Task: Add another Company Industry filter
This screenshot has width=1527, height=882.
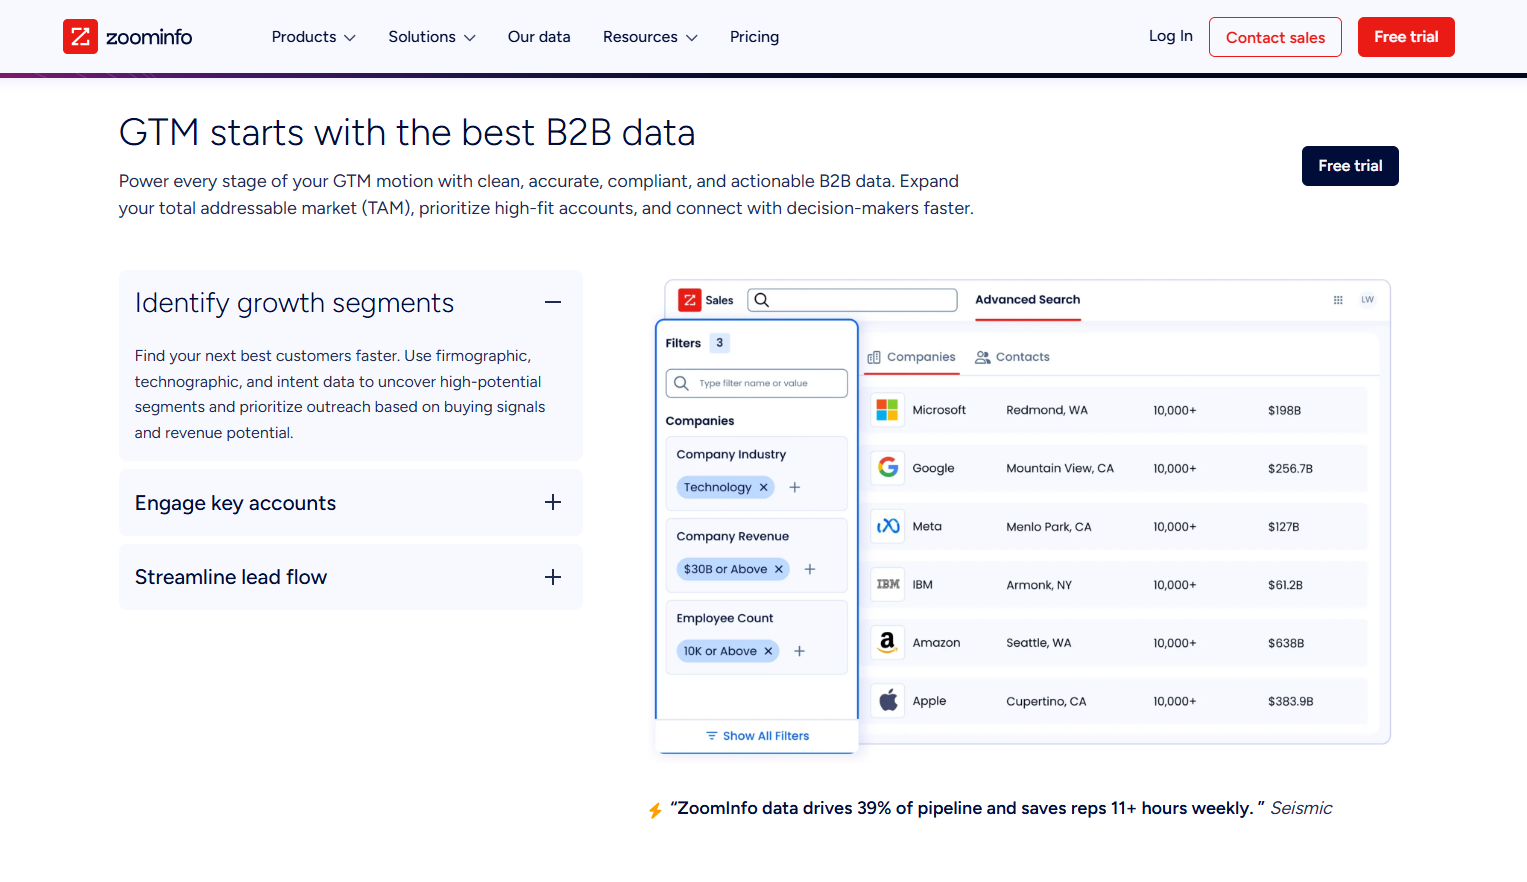Action: click(x=795, y=487)
